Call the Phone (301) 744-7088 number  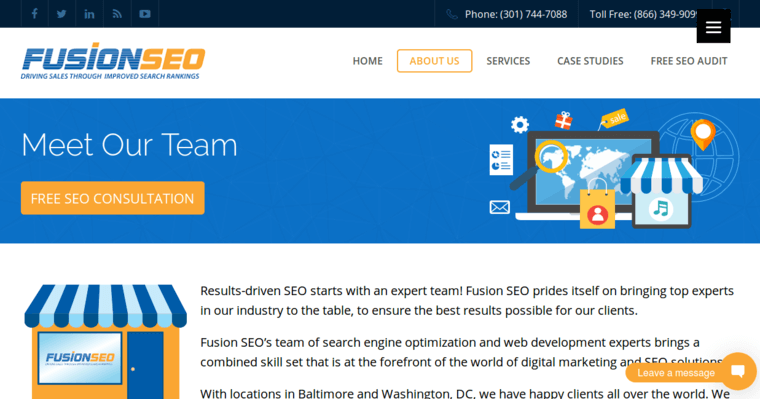[x=516, y=15]
